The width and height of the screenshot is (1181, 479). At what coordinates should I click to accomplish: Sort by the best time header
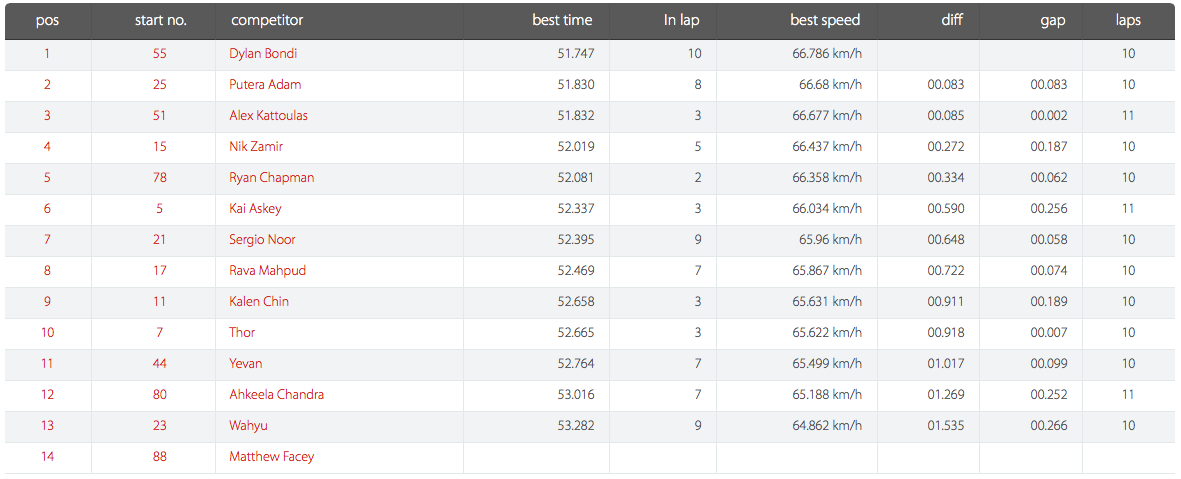pyautogui.click(x=562, y=20)
